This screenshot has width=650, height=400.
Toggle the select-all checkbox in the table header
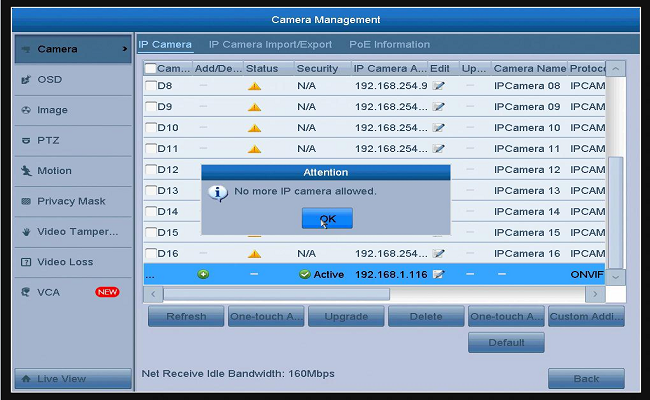pyautogui.click(x=151, y=69)
